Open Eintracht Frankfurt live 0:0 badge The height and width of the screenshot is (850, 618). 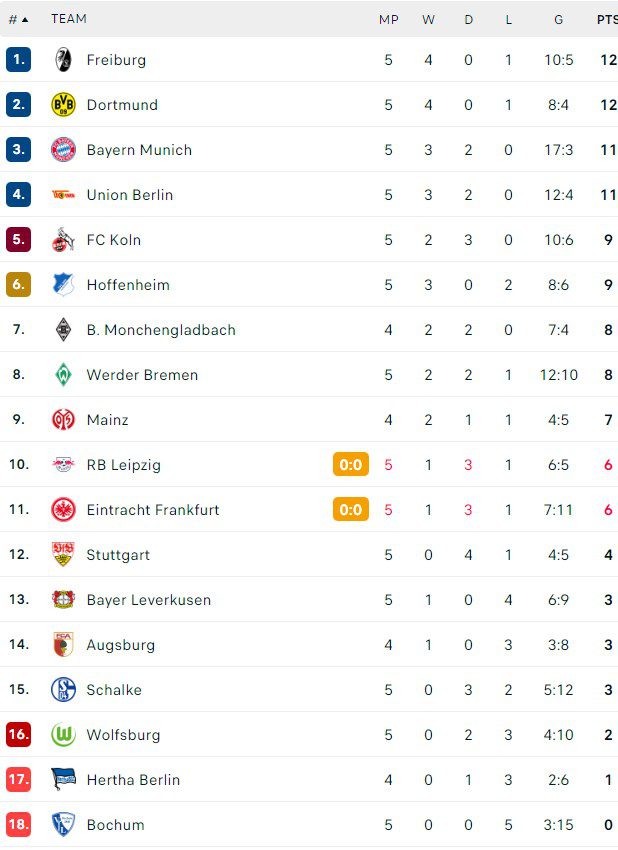pos(351,510)
